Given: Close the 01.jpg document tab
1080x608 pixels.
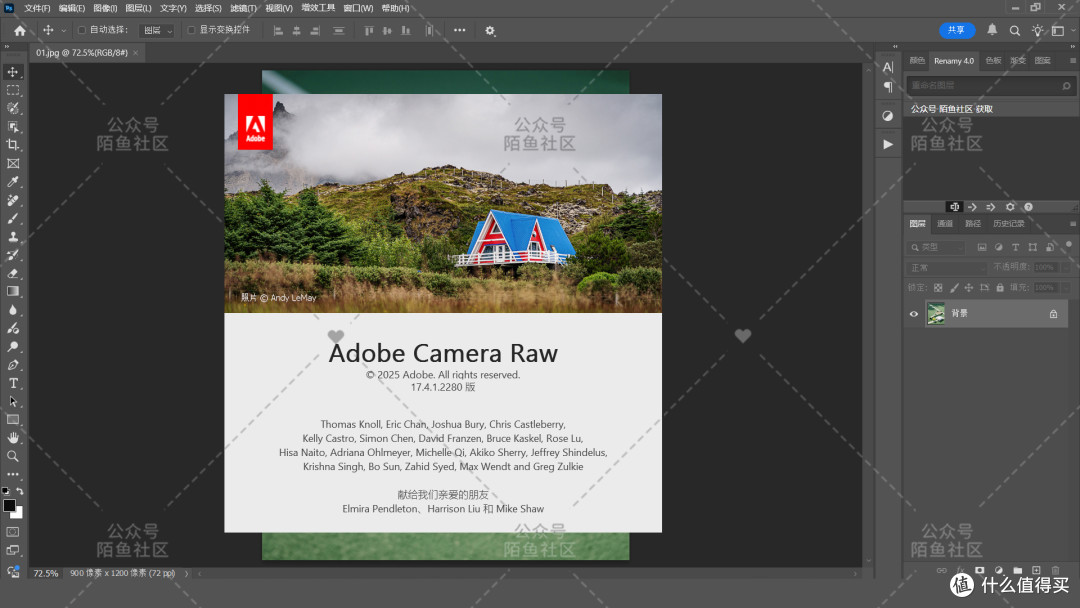Looking at the screenshot, I should [x=136, y=53].
